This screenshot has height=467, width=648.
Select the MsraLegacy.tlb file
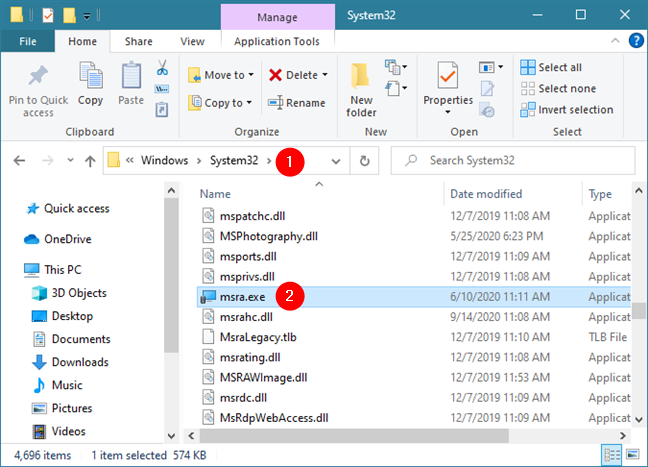tap(258, 337)
